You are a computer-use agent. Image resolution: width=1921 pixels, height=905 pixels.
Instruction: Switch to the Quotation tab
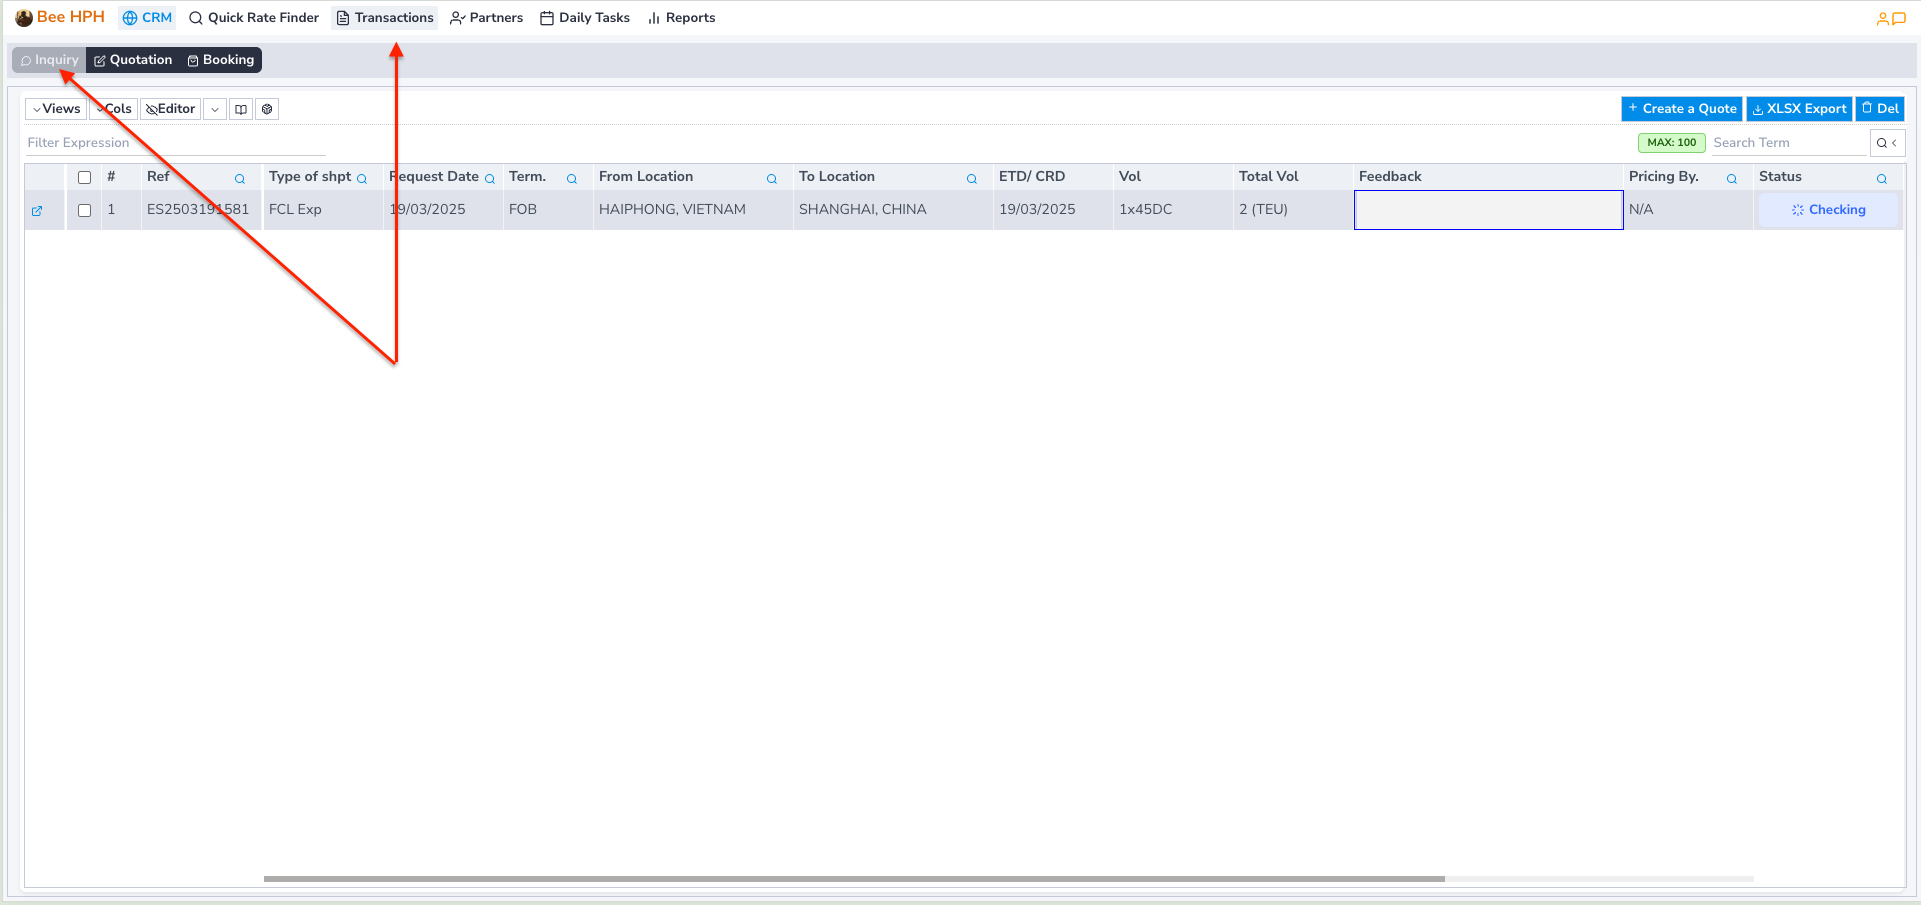(133, 60)
